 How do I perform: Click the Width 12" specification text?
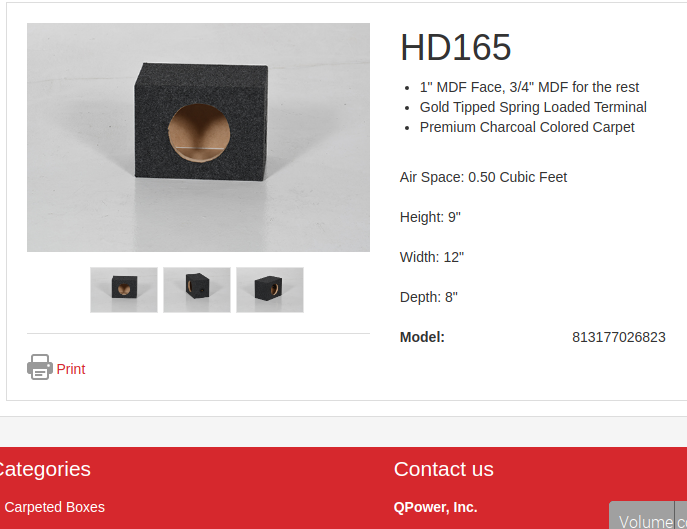pyautogui.click(x=432, y=257)
